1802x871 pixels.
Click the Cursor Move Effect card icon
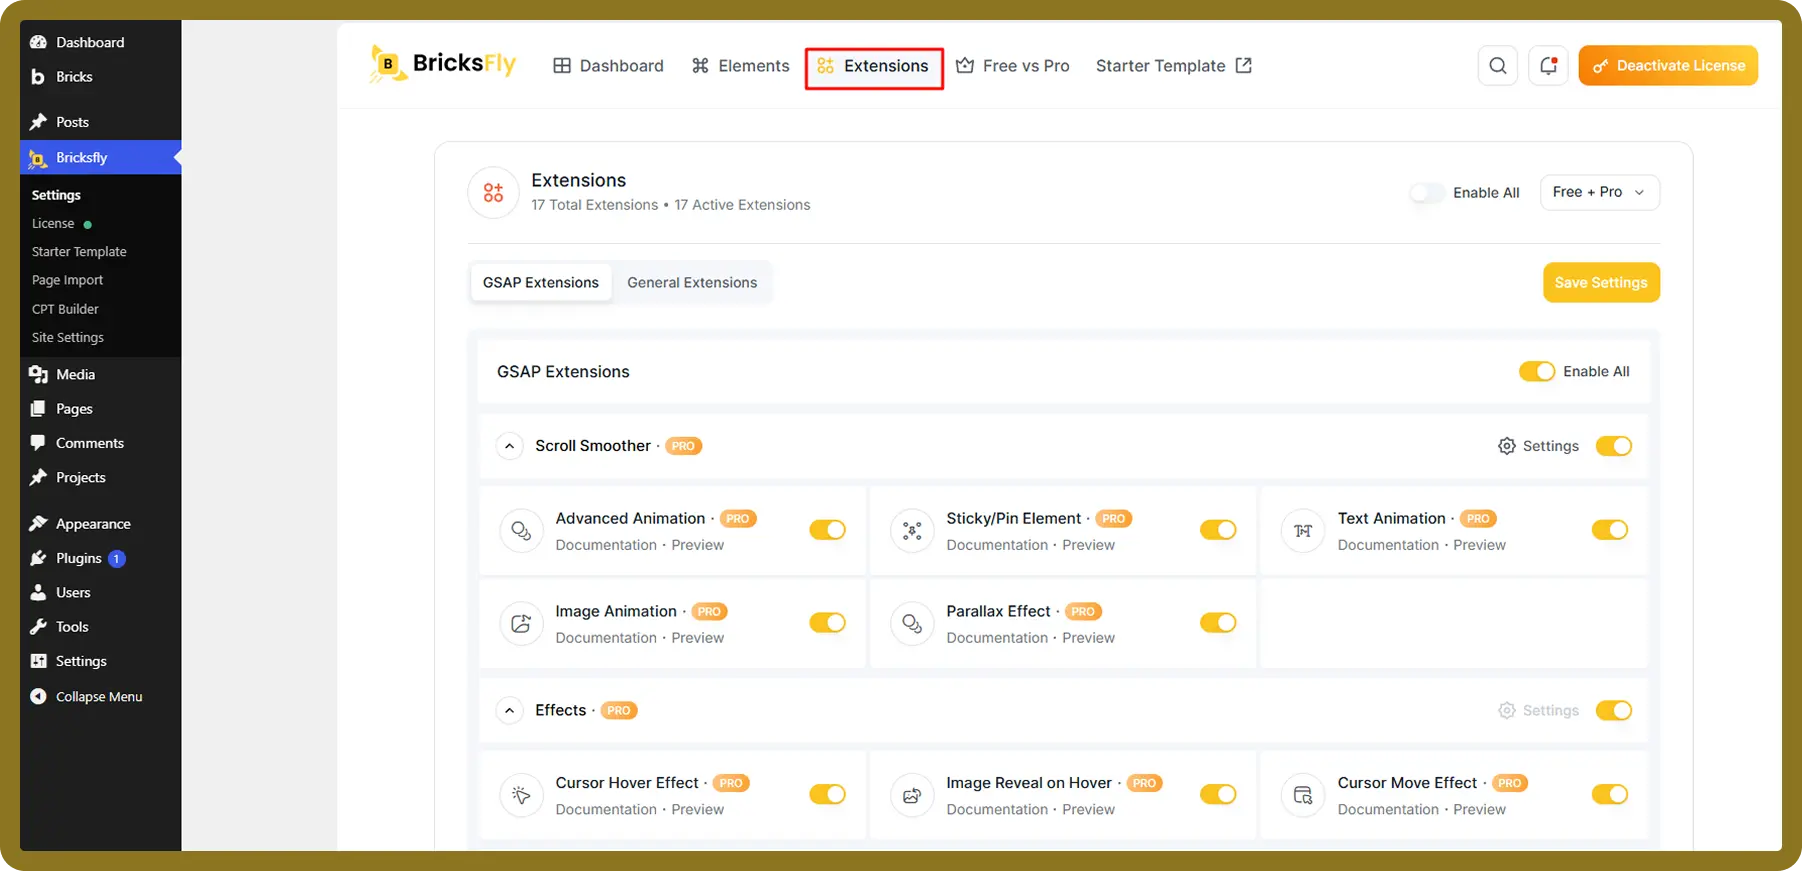[1303, 795]
